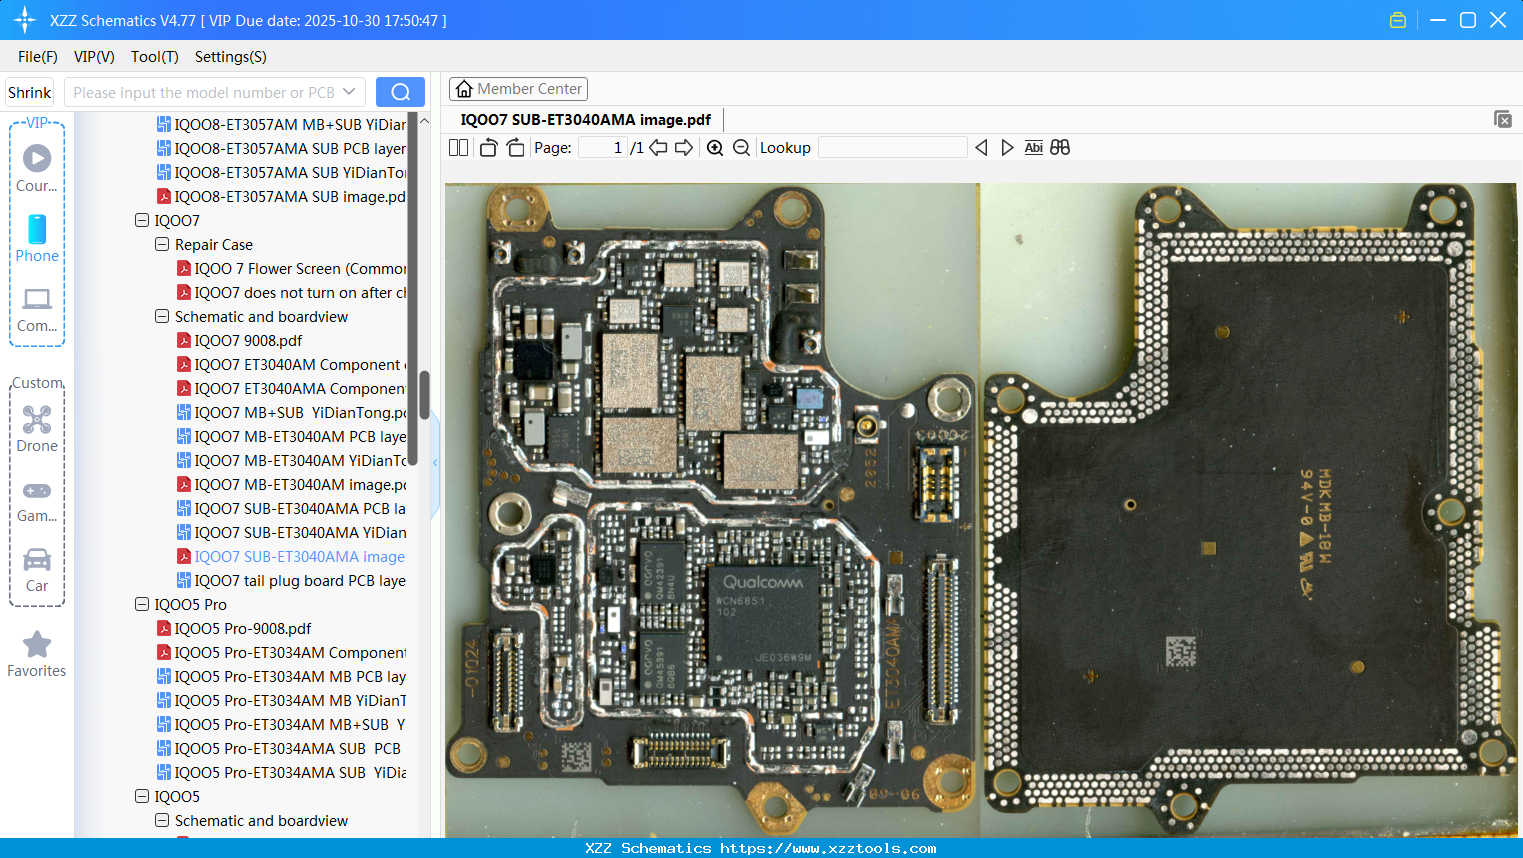The image size is (1523, 858).
Task: Open IQOO7 ET3040AMA Component file
Action: tap(300, 388)
